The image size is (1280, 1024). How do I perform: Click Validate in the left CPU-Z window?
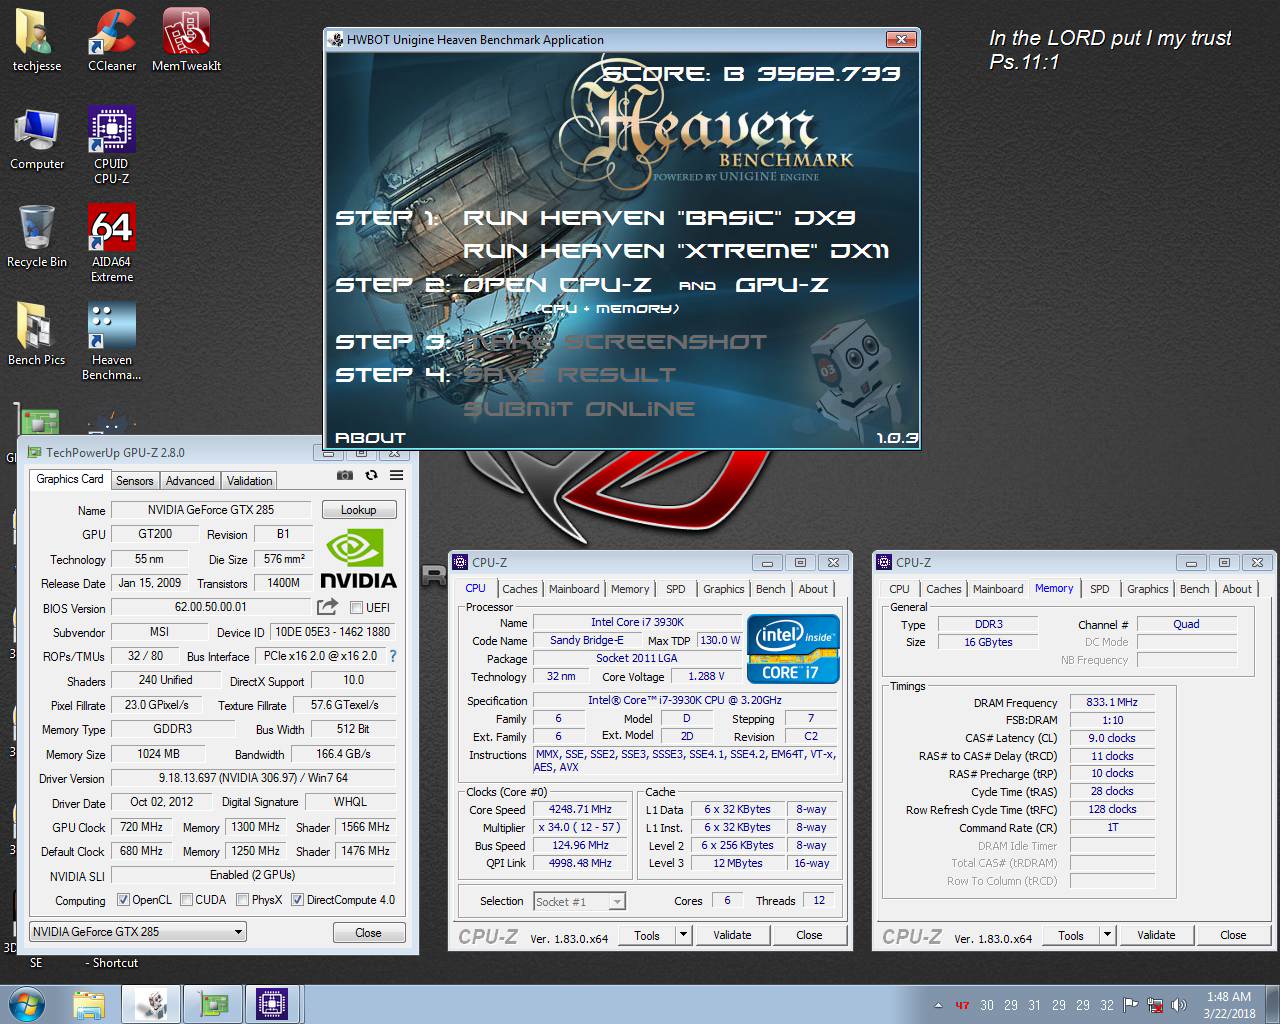pyautogui.click(x=732, y=935)
